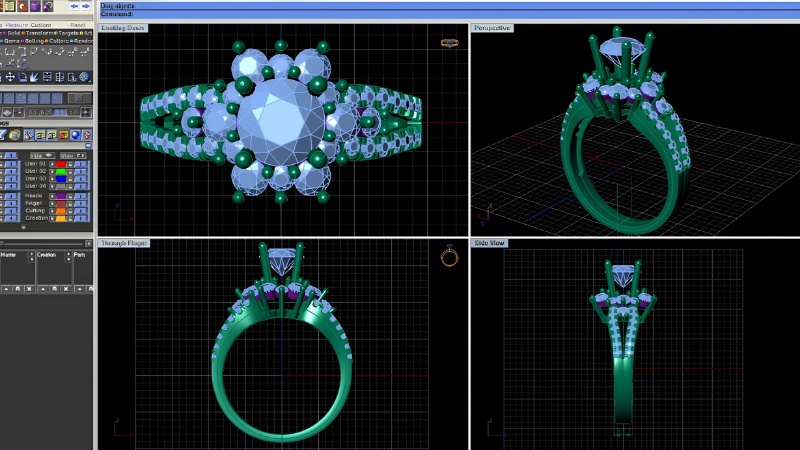Click the left blue arrow button

click(x=74, y=6)
